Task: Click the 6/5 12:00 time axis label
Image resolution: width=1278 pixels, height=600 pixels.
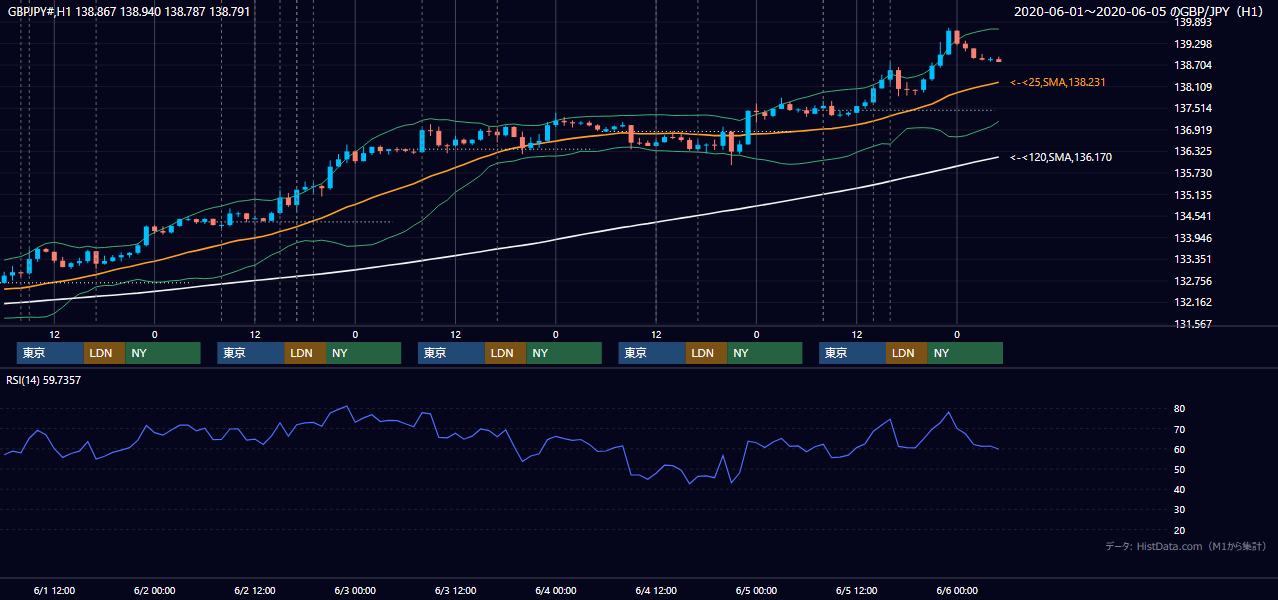Action: 856,590
